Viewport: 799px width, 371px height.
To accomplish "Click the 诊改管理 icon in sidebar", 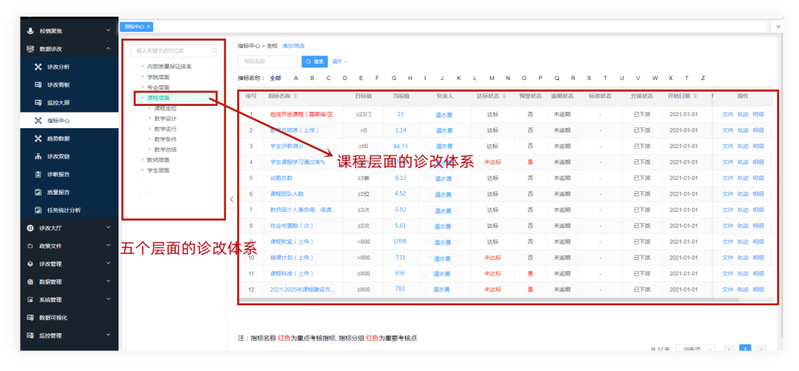I will coord(30,264).
